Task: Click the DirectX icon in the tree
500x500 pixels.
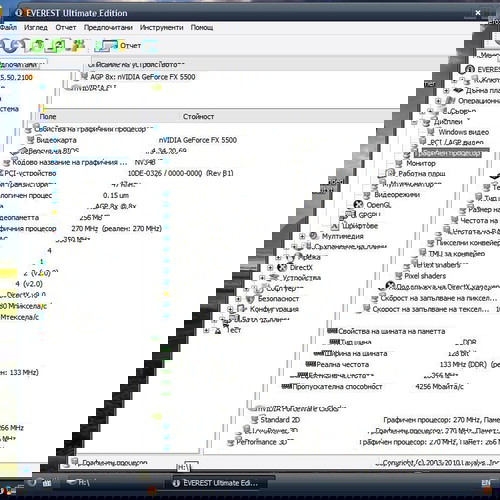Action: coord(282,267)
